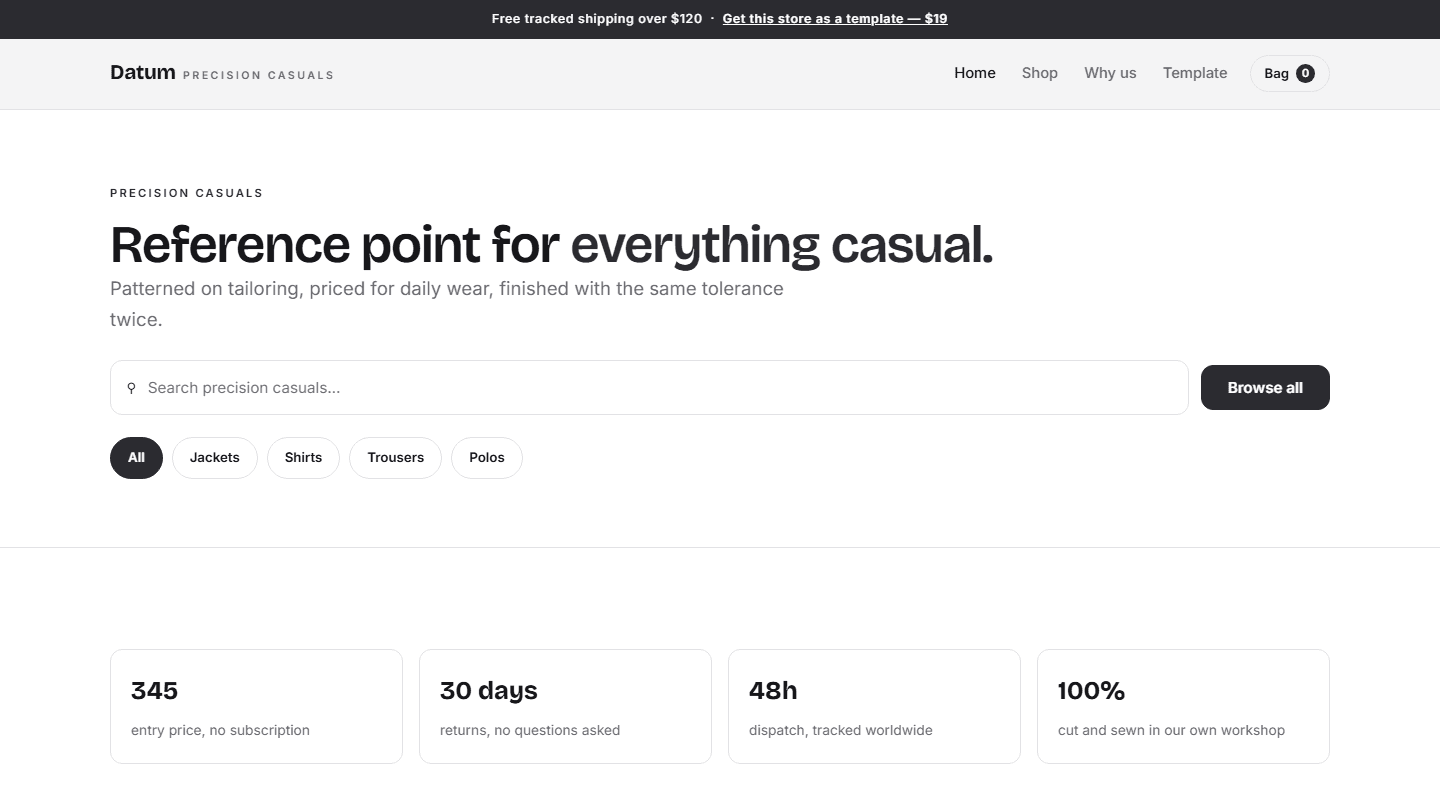Screen dimensions: 1440x810
Task: Select the All filter chip
Action: (x=136, y=458)
